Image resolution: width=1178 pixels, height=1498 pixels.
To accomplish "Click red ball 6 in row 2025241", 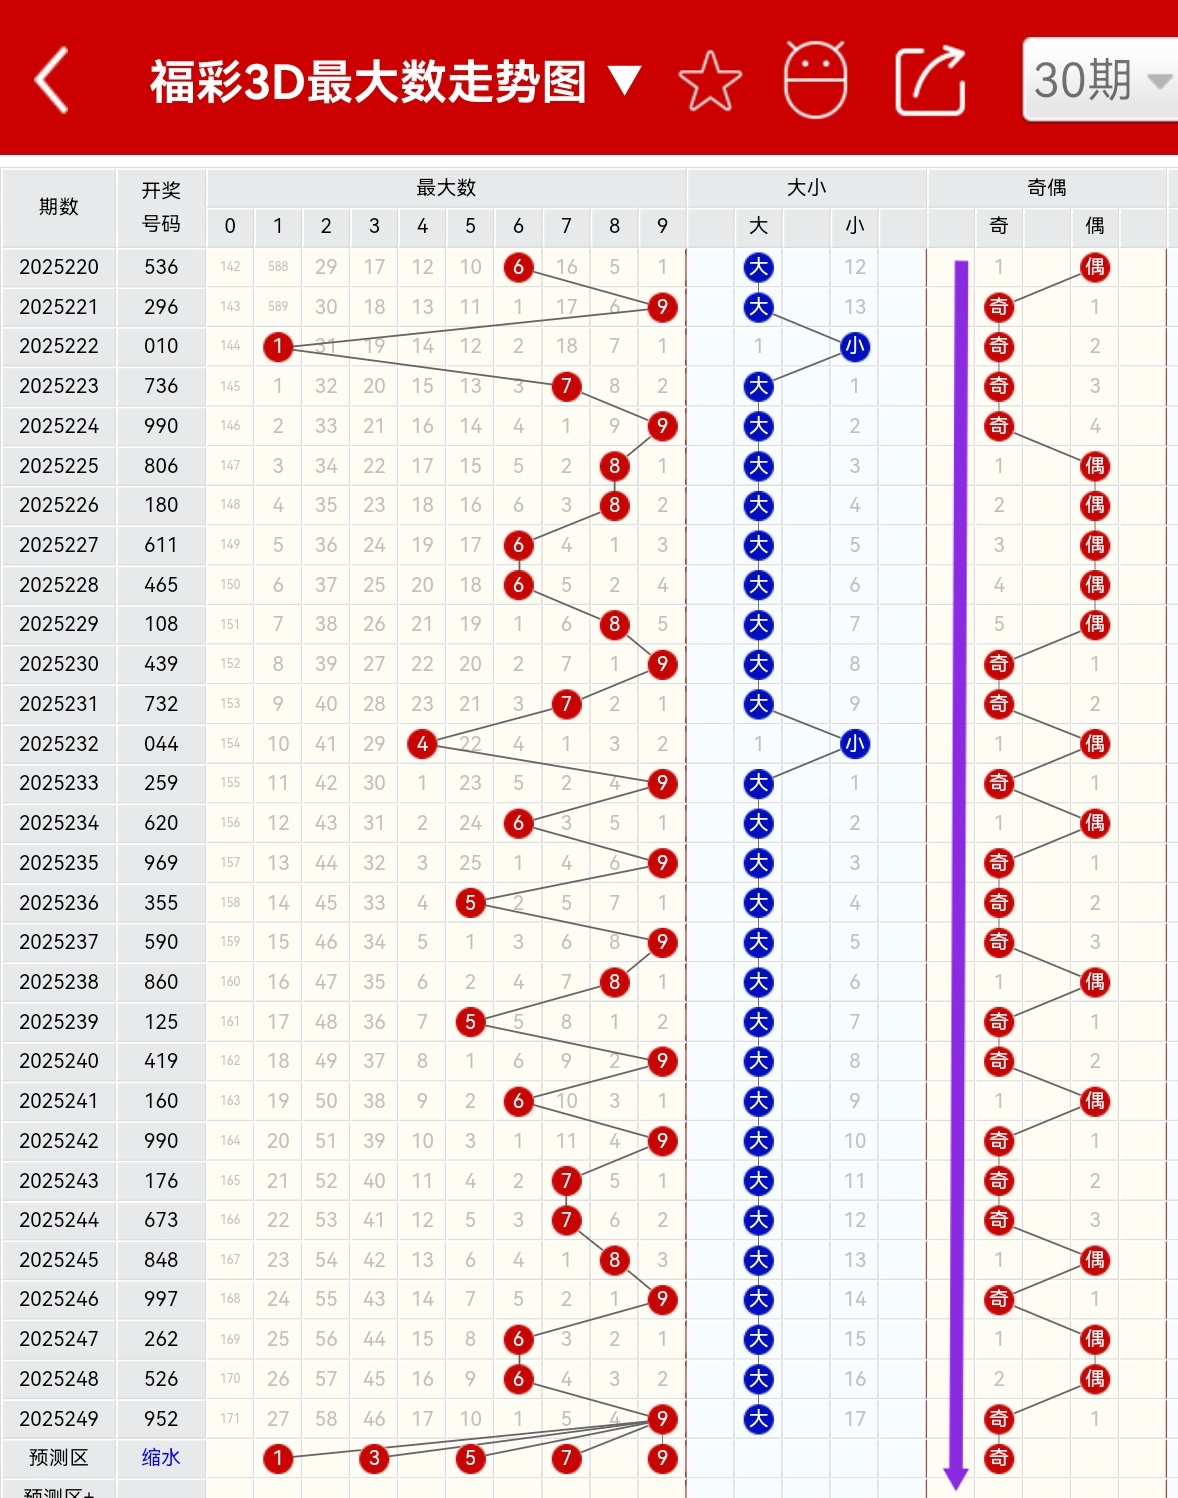I will click(x=518, y=1101).
